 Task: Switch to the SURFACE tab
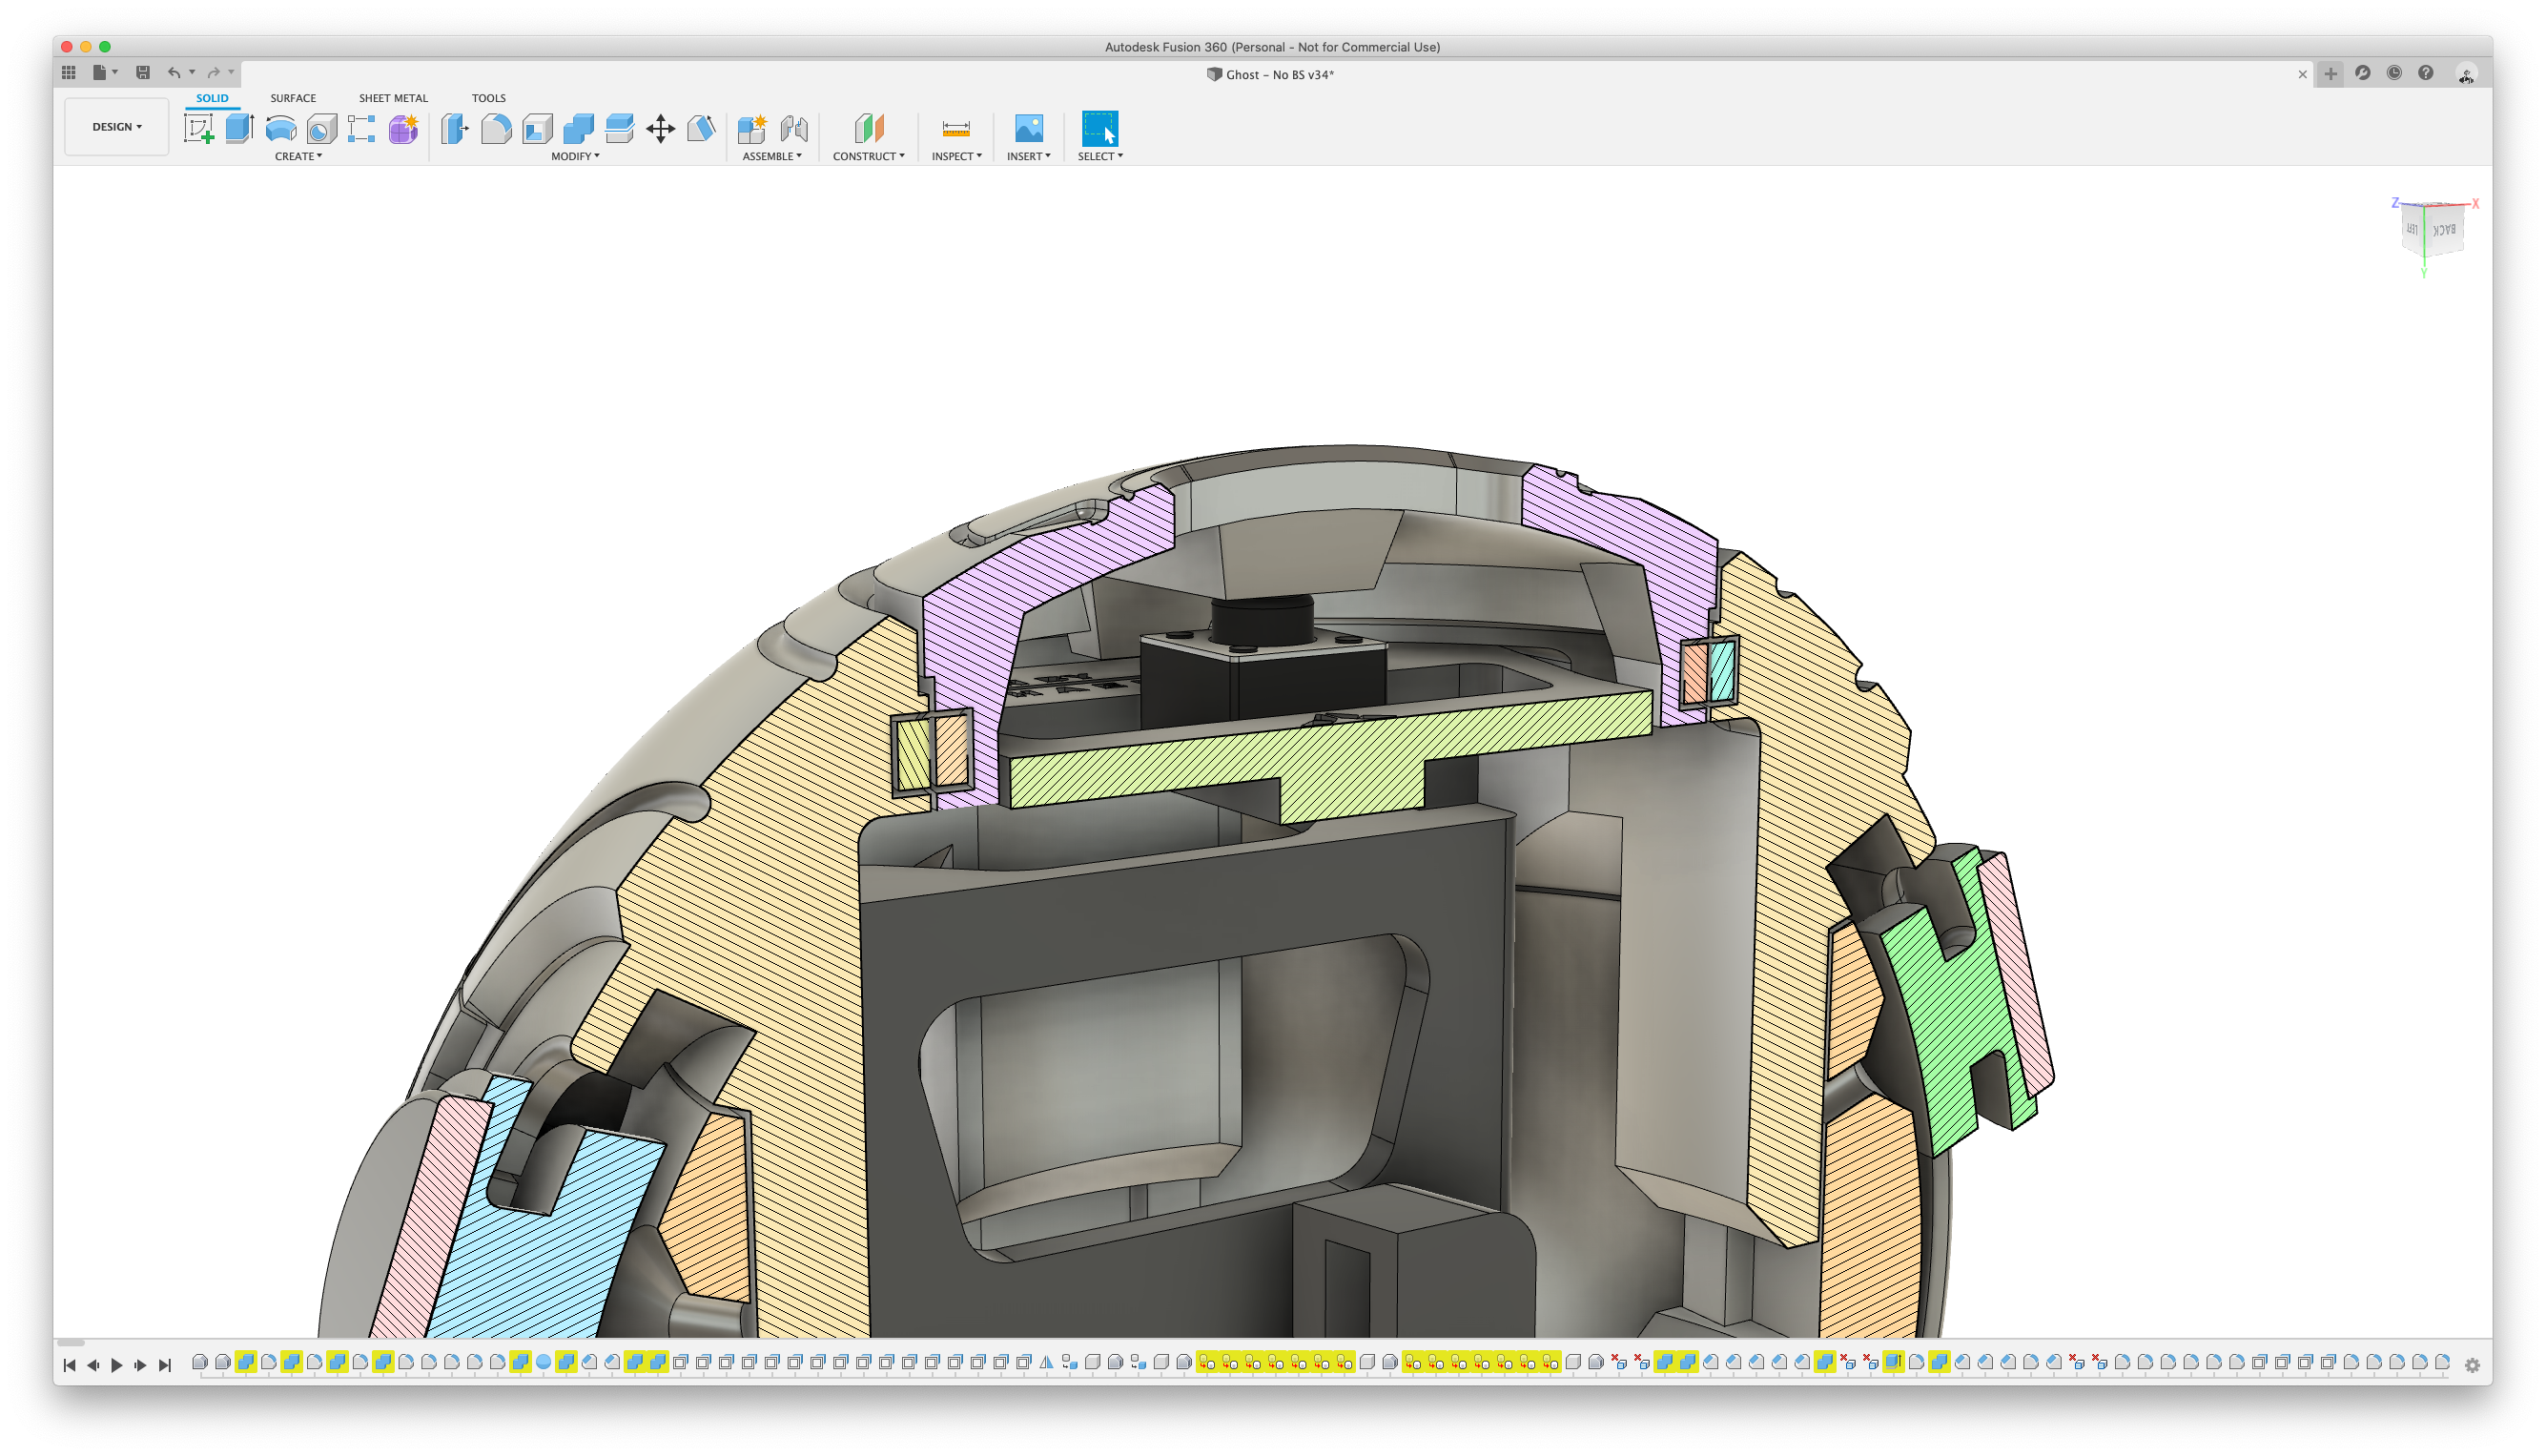coord(293,98)
